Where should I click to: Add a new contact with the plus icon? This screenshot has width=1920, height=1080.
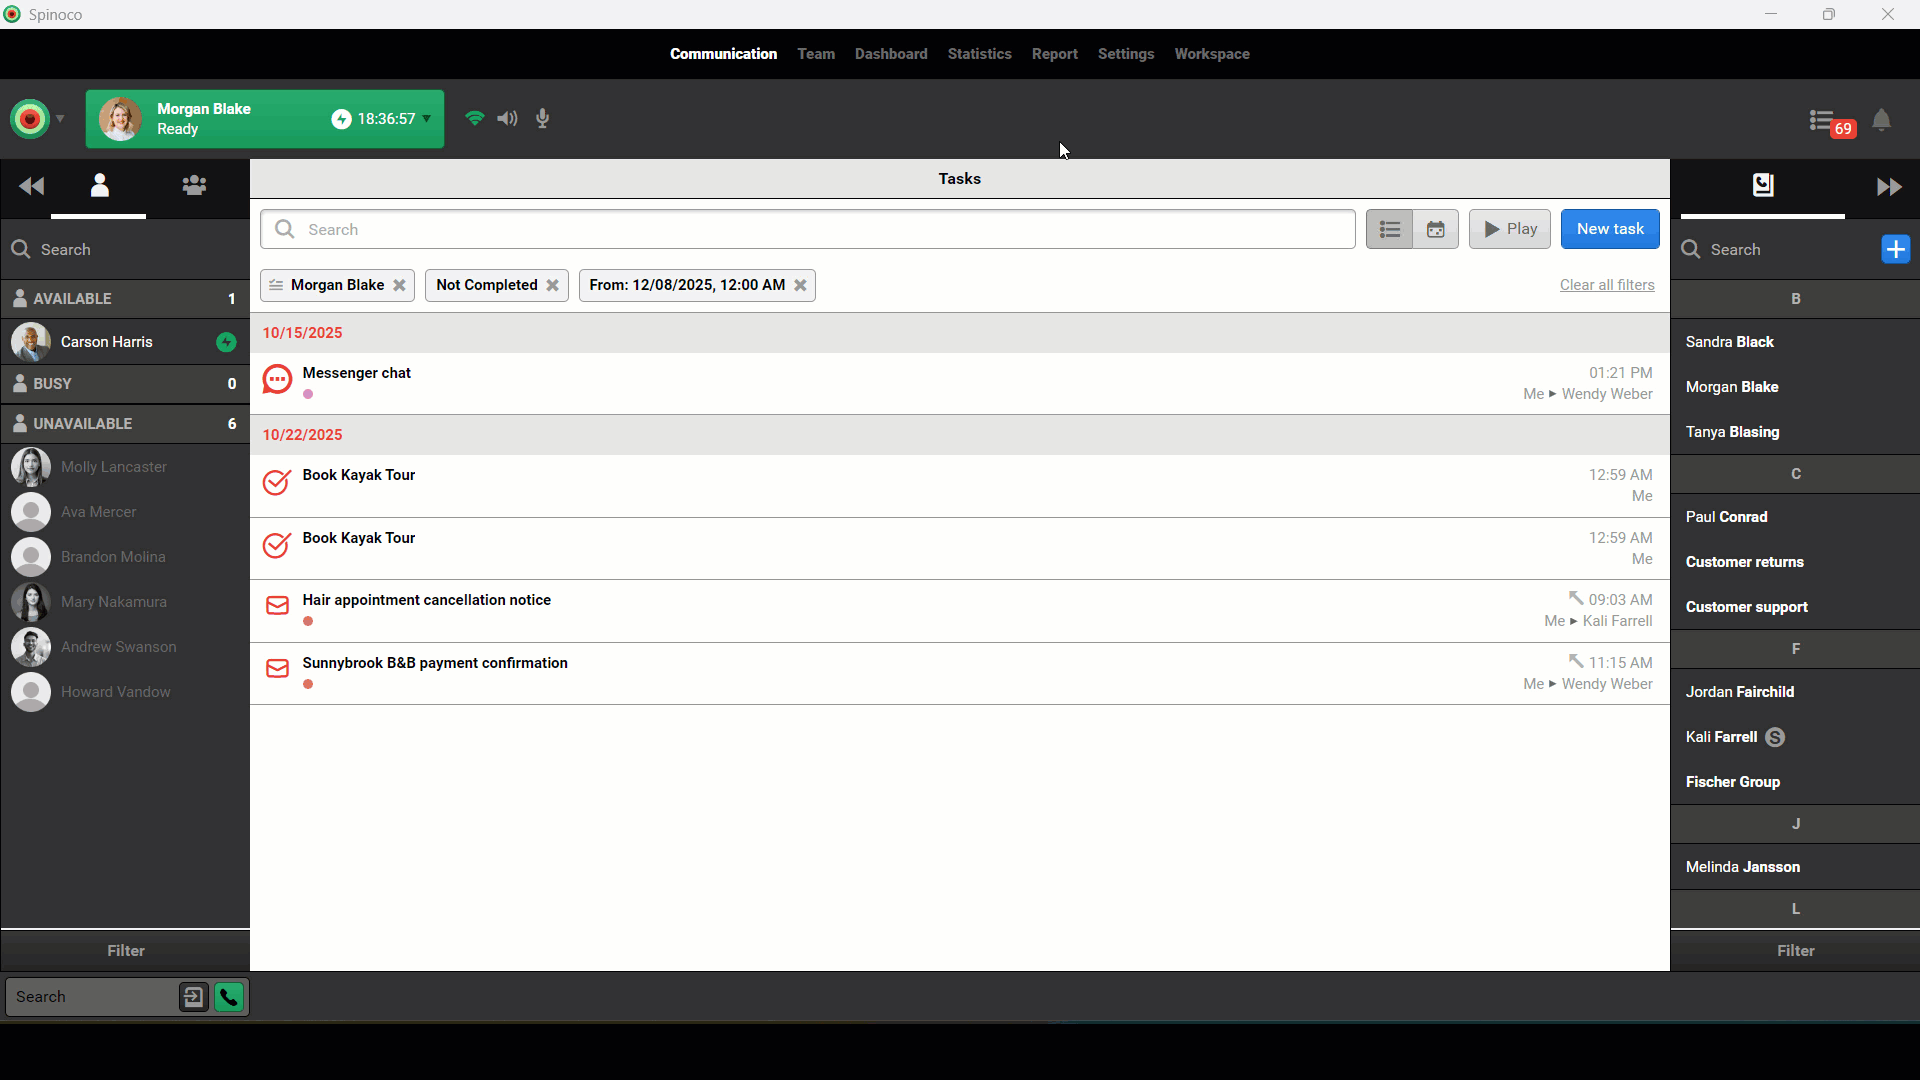1895,249
